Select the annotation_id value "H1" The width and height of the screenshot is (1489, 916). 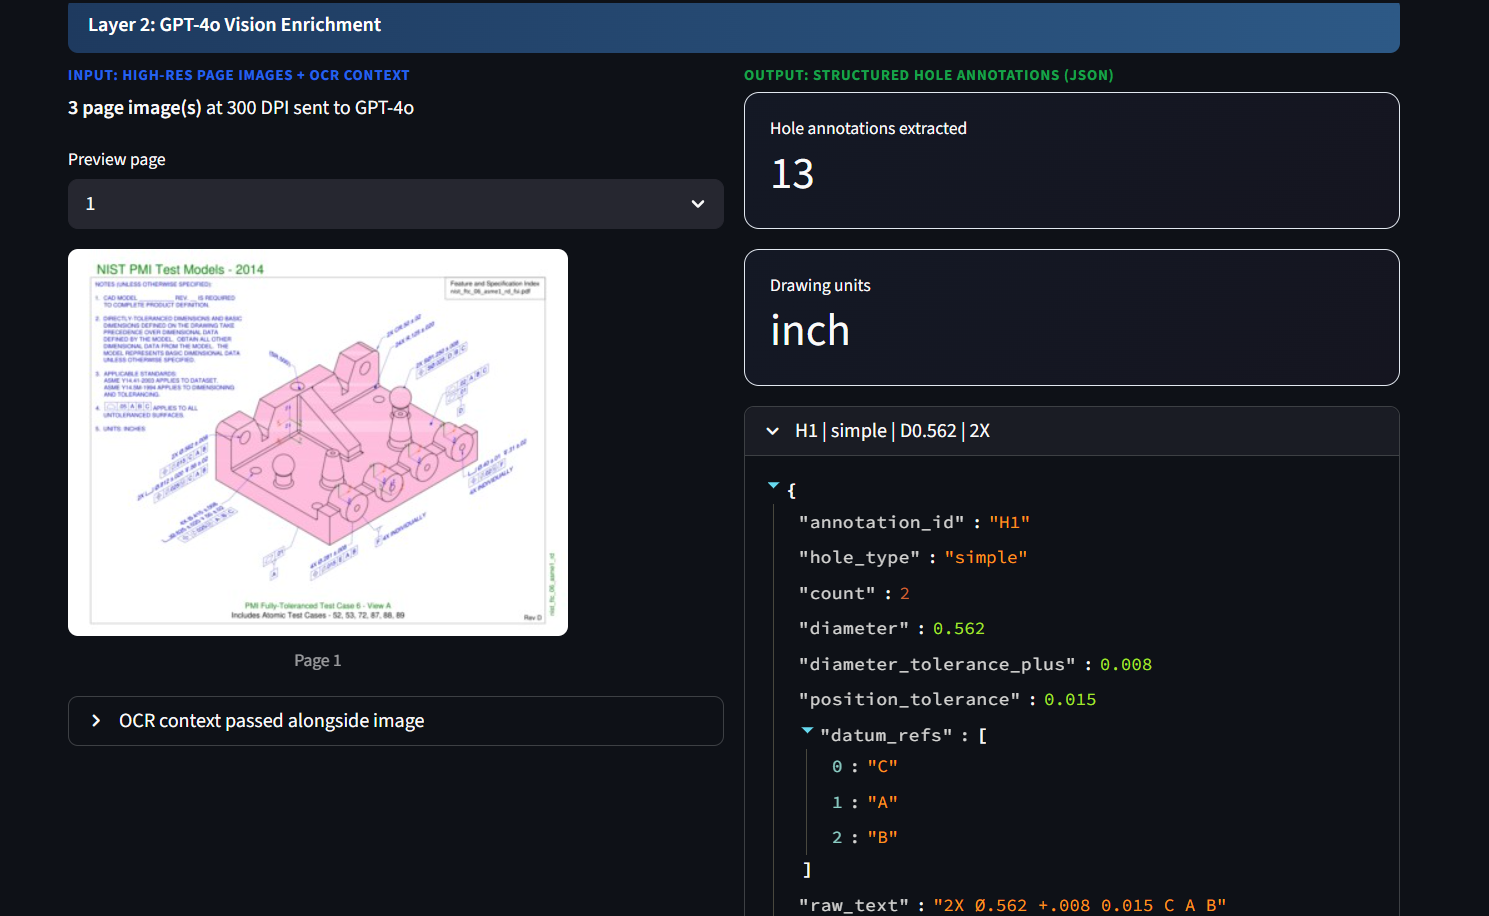(1009, 522)
